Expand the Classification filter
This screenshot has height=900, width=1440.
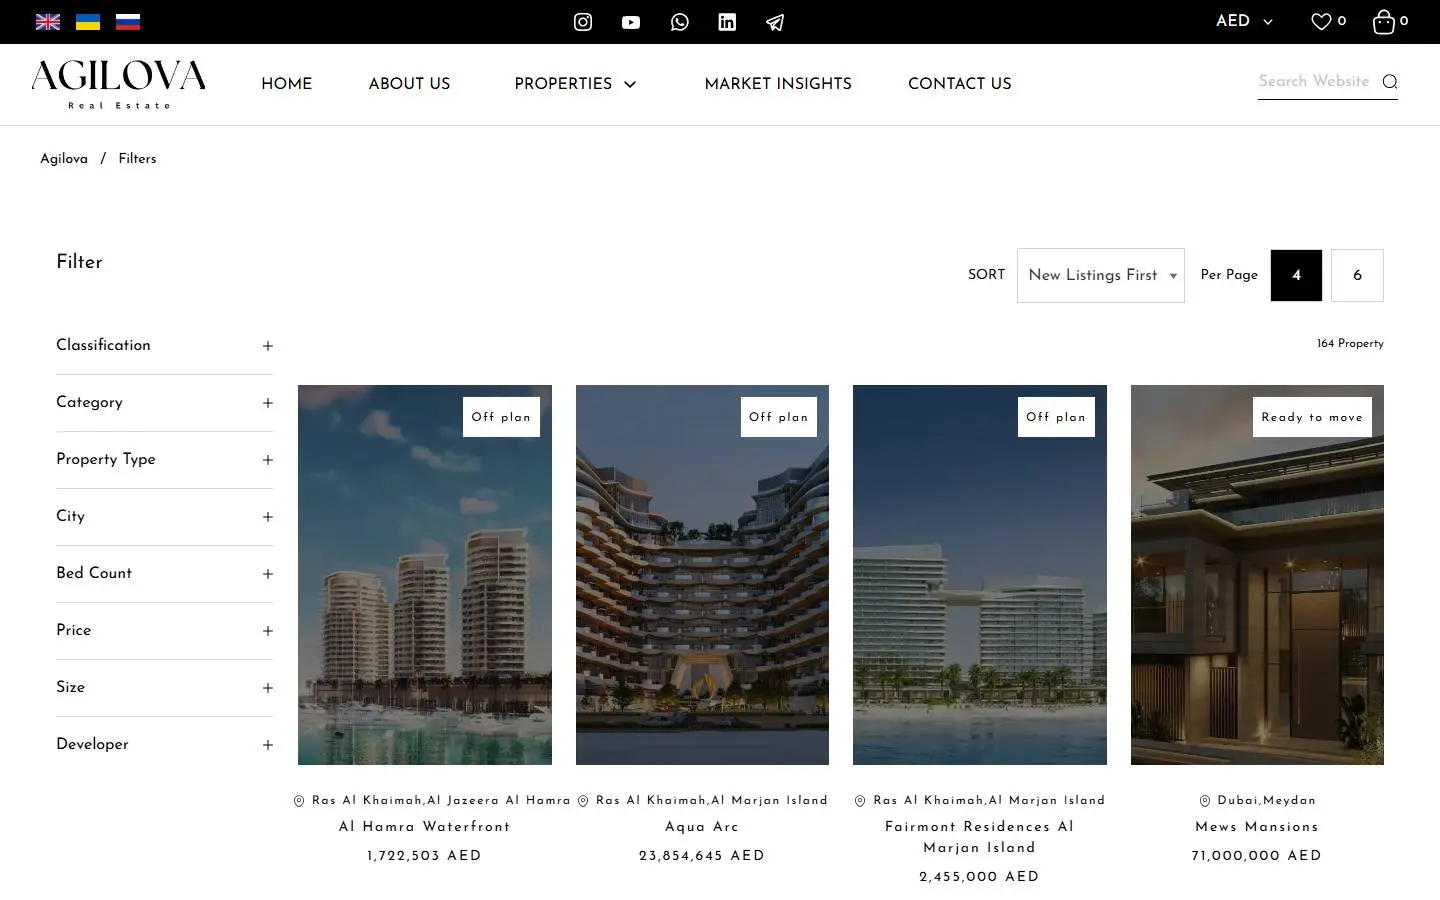click(x=164, y=345)
